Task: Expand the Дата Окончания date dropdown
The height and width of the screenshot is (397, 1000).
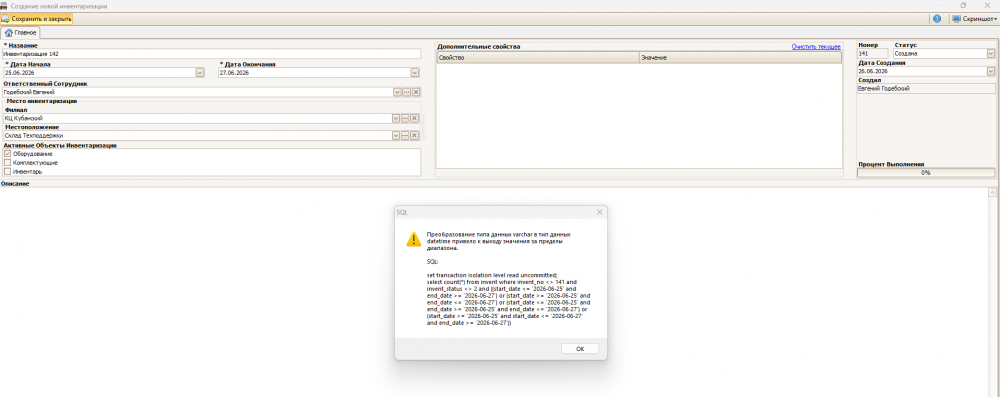Action: [415, 73]
